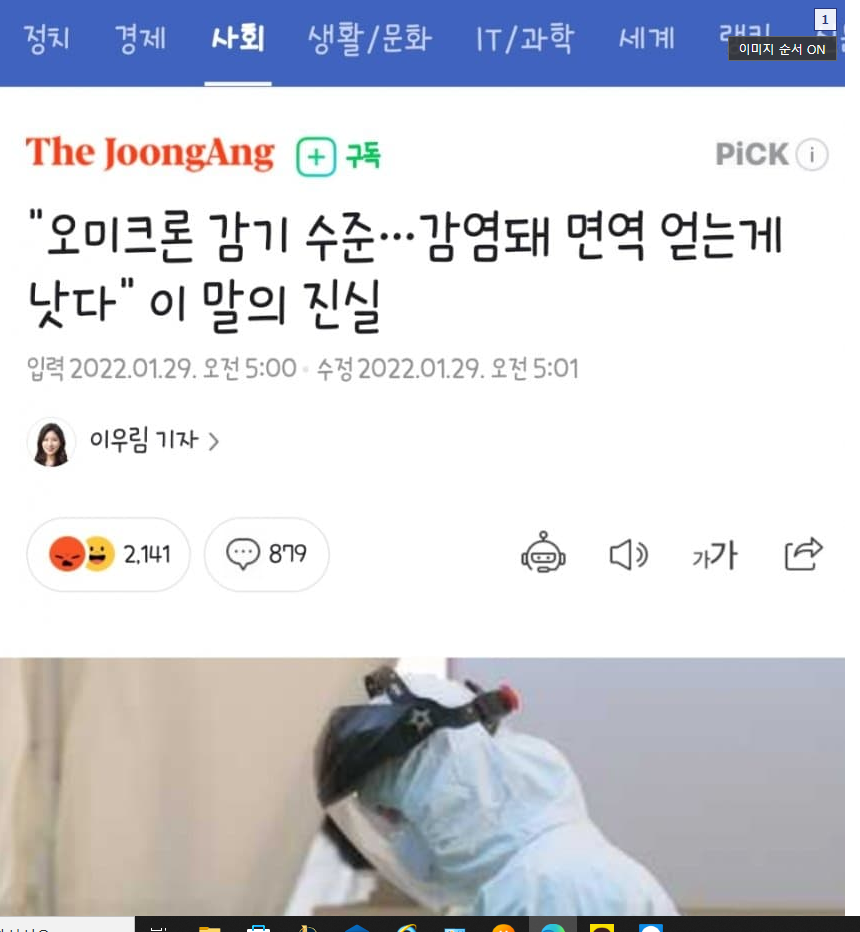Click the green plus subscribe icon

[316, 157]
